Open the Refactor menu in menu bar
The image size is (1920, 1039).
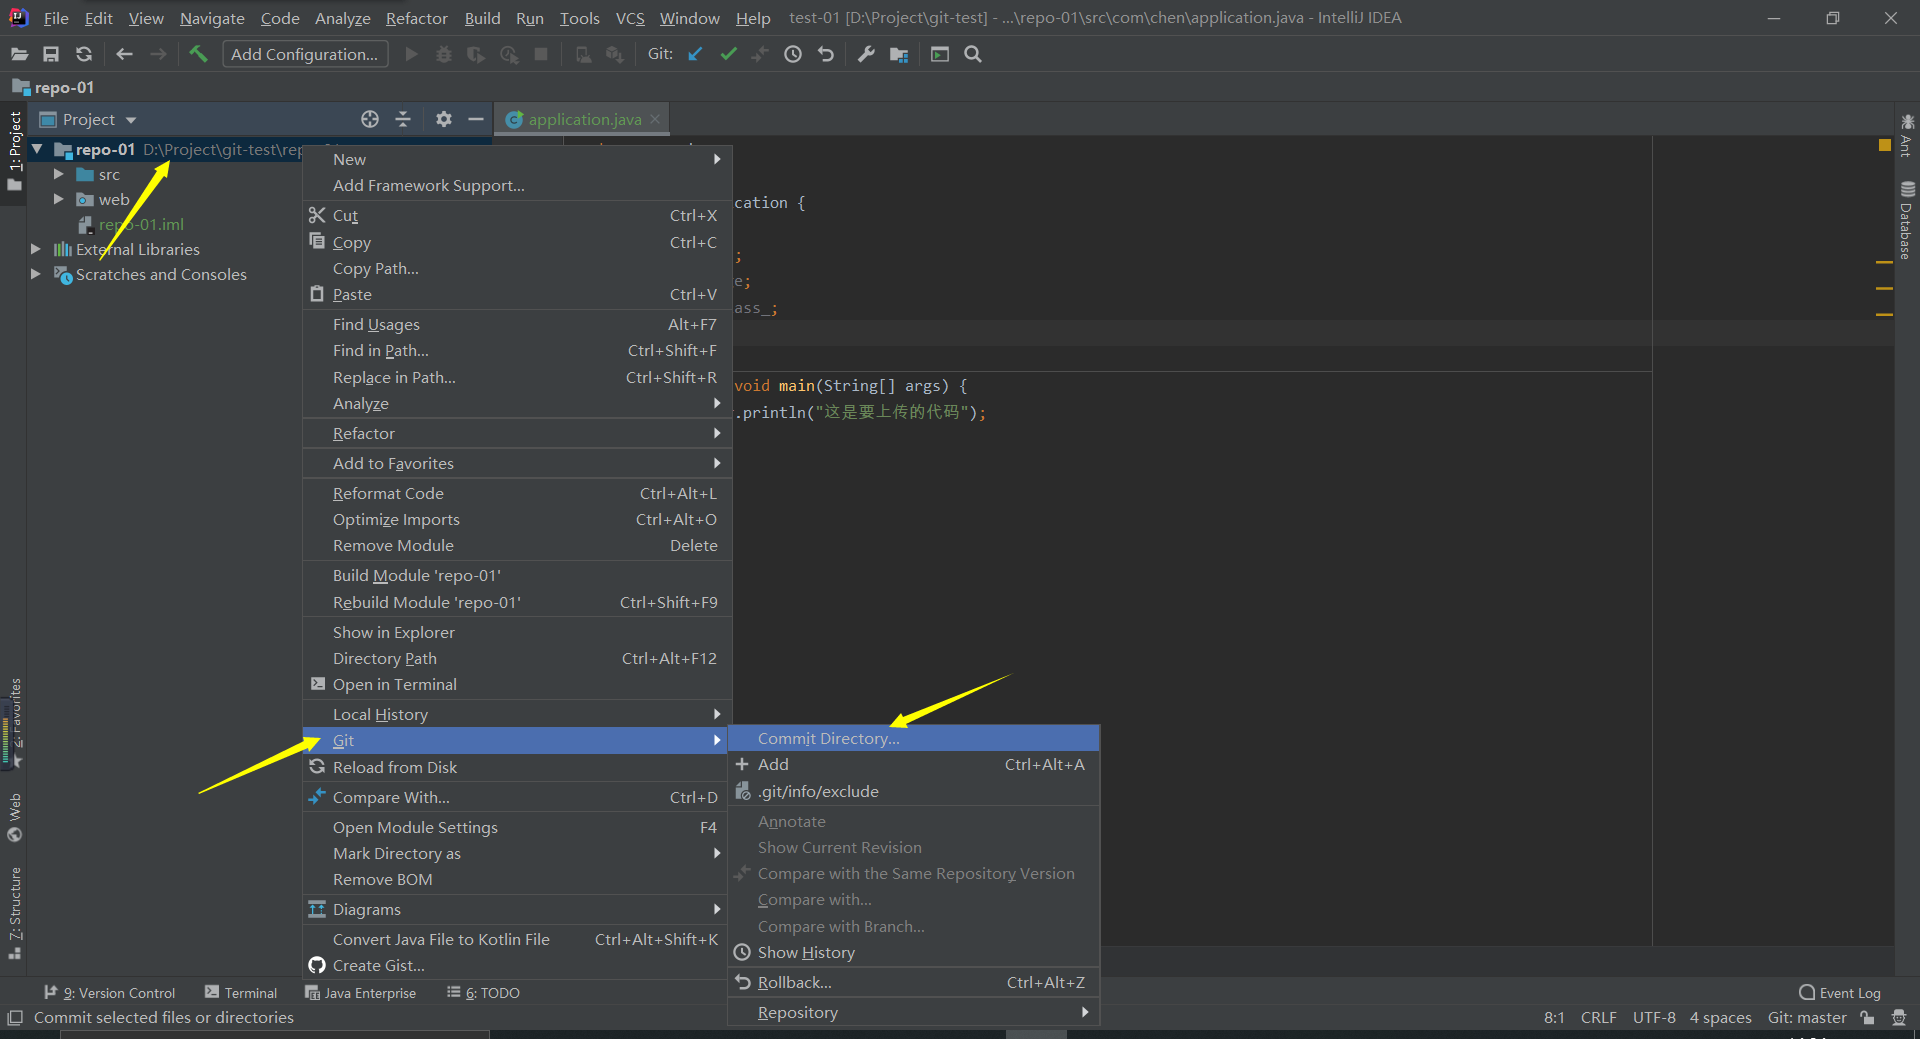pos(416,18)
